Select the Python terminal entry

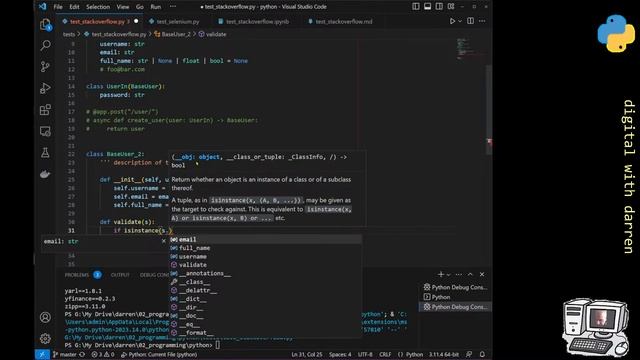pyautogui.click(x=455, y=297)
